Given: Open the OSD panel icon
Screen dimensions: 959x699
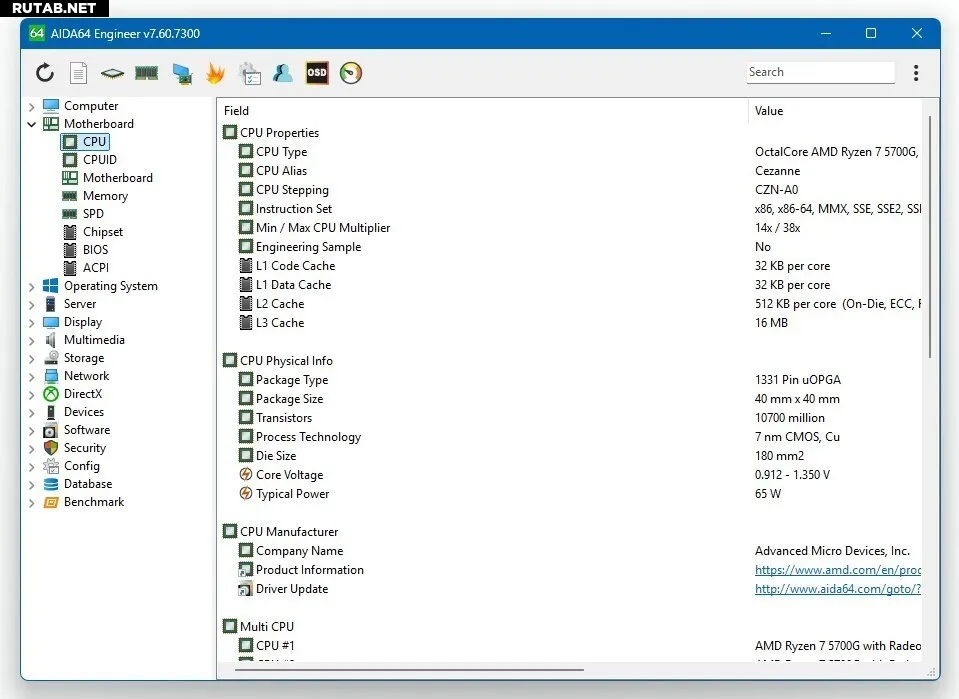Looking at the screenshot, I should (316, 73).
